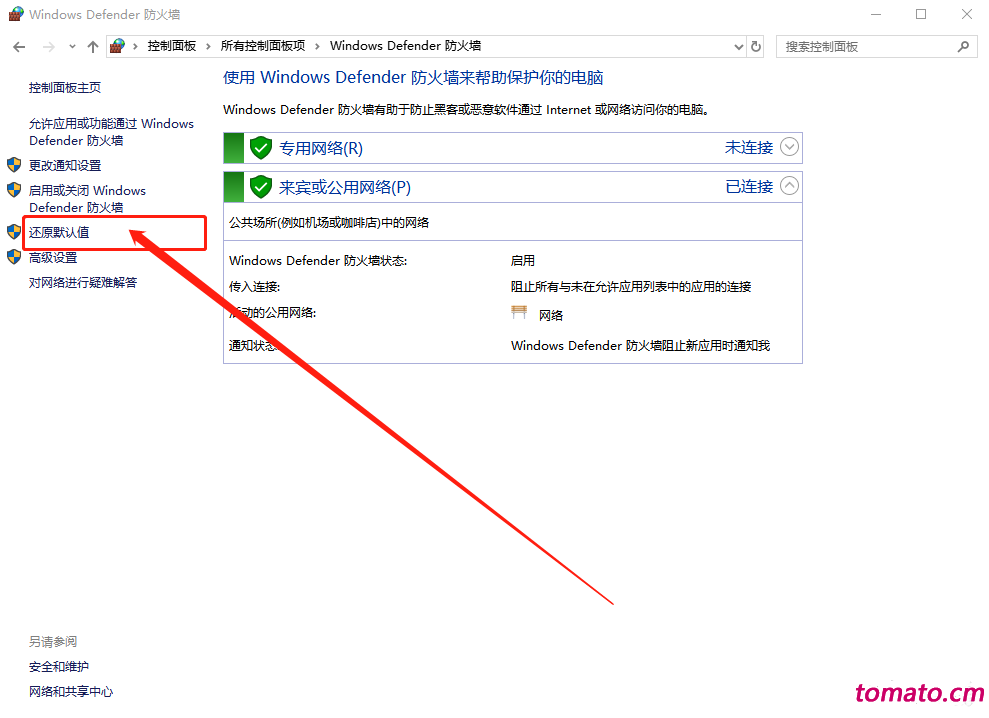Screen dimensions: 989x718
Task: Open 启用或关闭 Windows Defender 防火墙 link
Action: tap(87, 199)
